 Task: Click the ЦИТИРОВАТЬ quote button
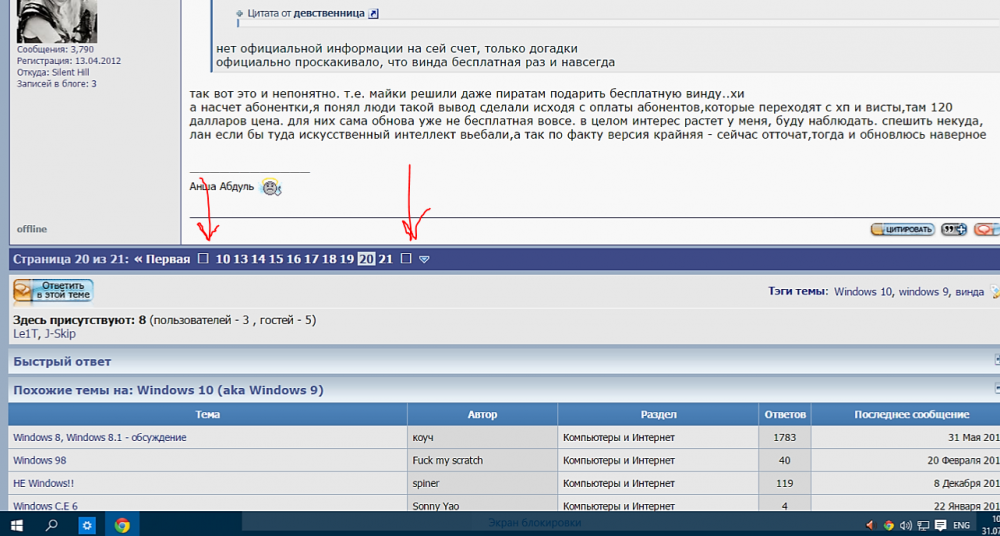pyautogui.click(x=902, y=229)
